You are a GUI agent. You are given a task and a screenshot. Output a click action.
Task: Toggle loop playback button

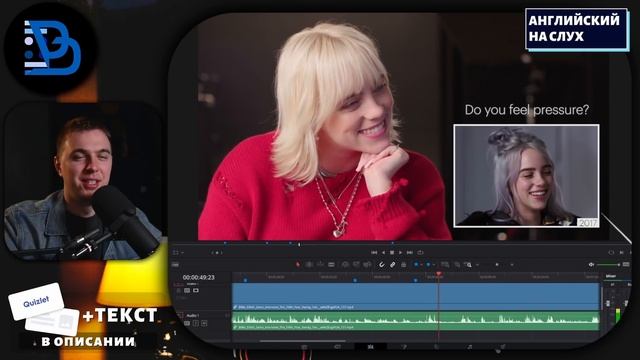420,253
